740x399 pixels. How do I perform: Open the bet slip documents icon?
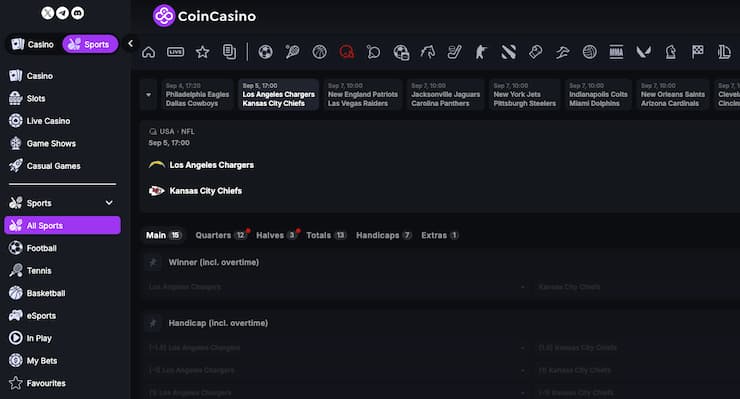point(229,52)
